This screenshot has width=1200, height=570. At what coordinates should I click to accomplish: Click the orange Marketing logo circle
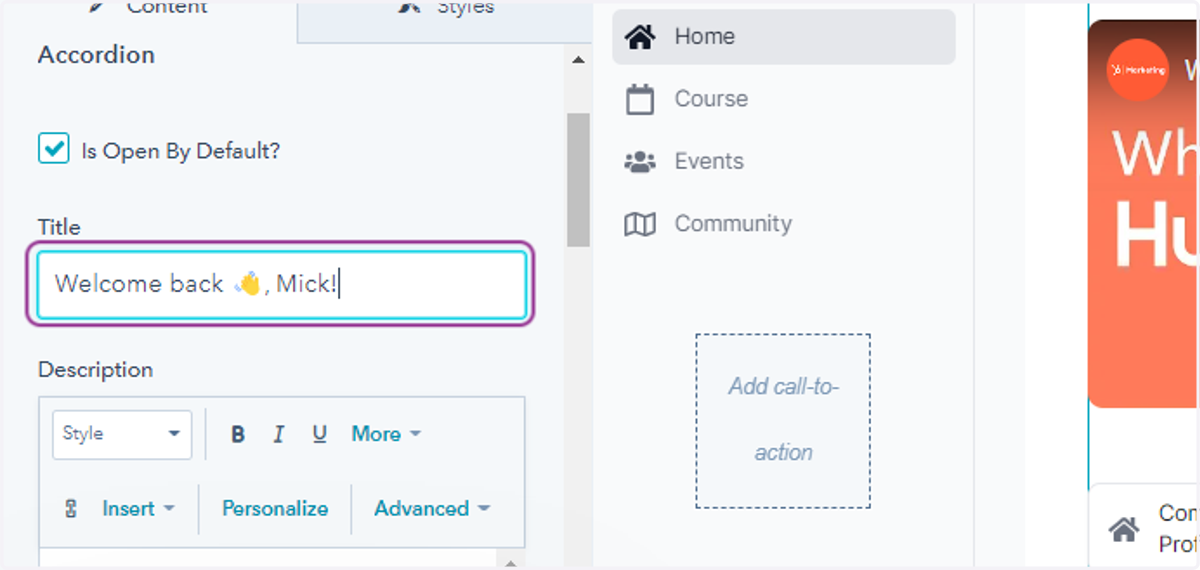[x=1138, y=69]
